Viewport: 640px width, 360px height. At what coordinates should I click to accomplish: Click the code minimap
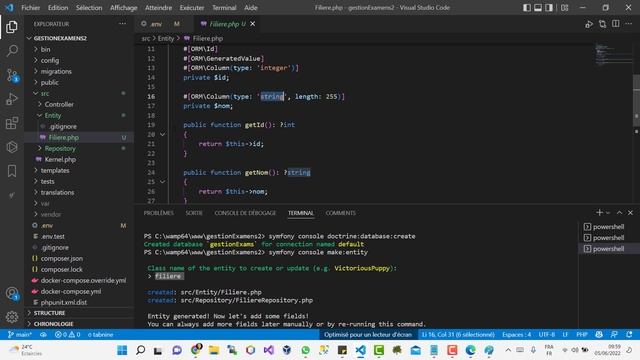[x=612, y=55]
